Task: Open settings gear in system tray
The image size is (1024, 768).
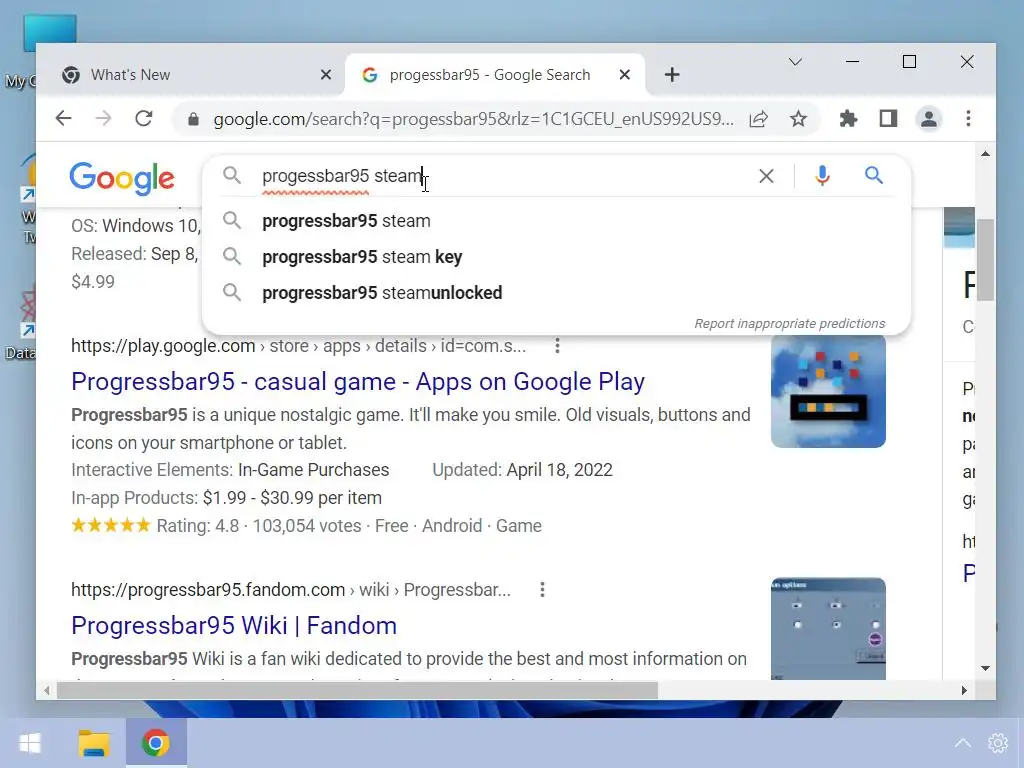Action: (998, 743)
